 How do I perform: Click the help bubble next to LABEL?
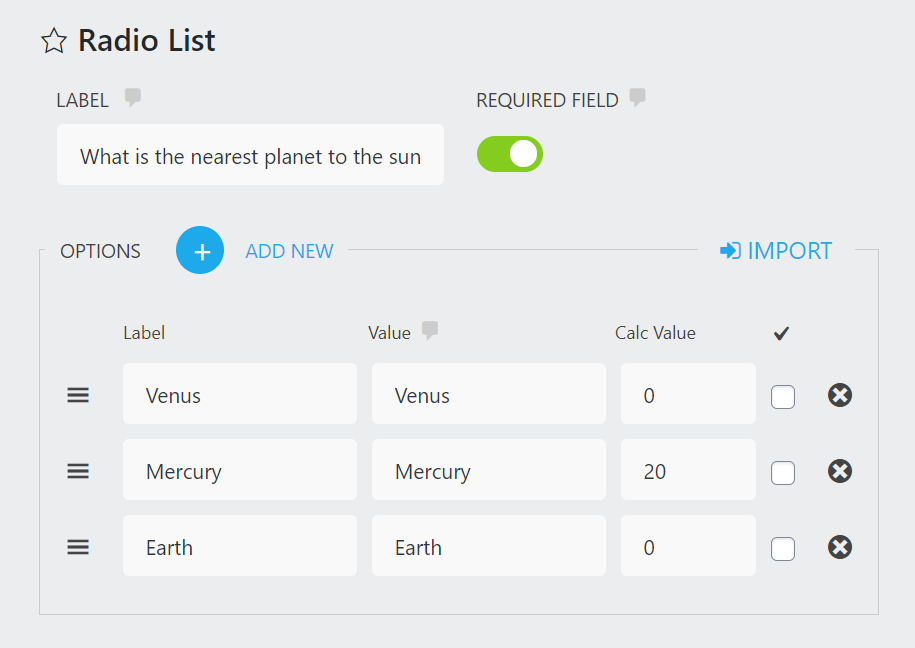click(132, 98)
